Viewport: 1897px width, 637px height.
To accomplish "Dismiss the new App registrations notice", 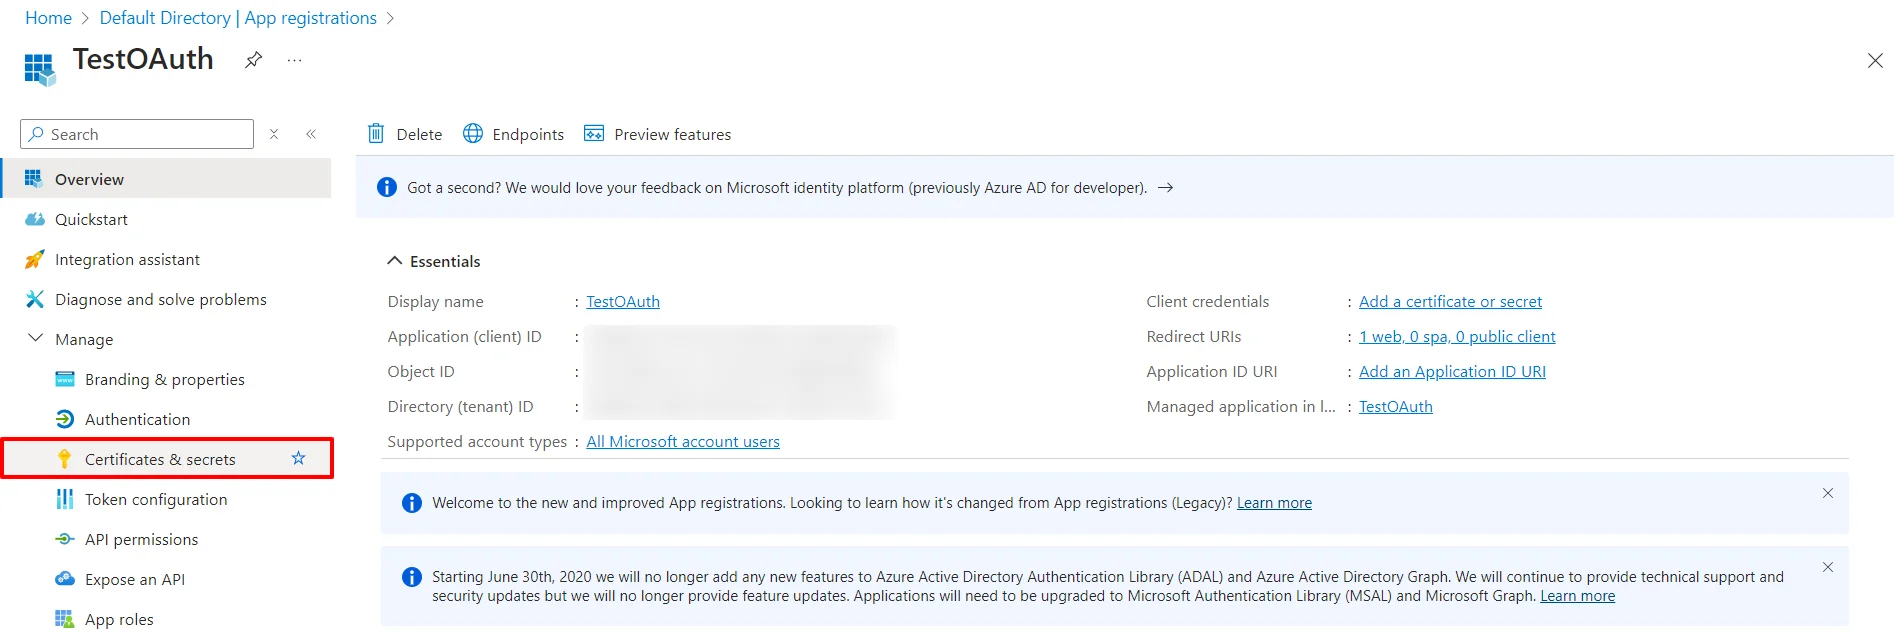I will click(x=1827, y=493).
